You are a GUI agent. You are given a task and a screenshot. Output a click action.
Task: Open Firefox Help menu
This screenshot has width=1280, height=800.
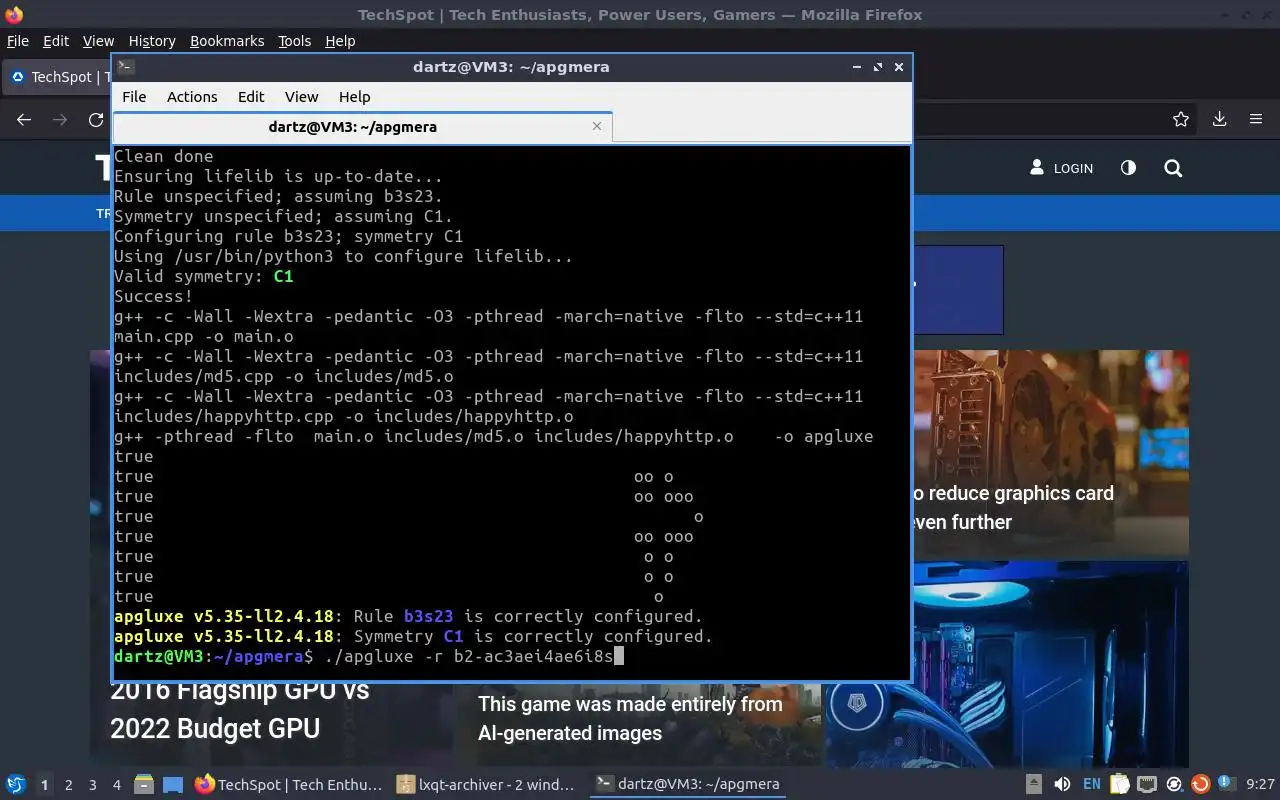(340, 41)
